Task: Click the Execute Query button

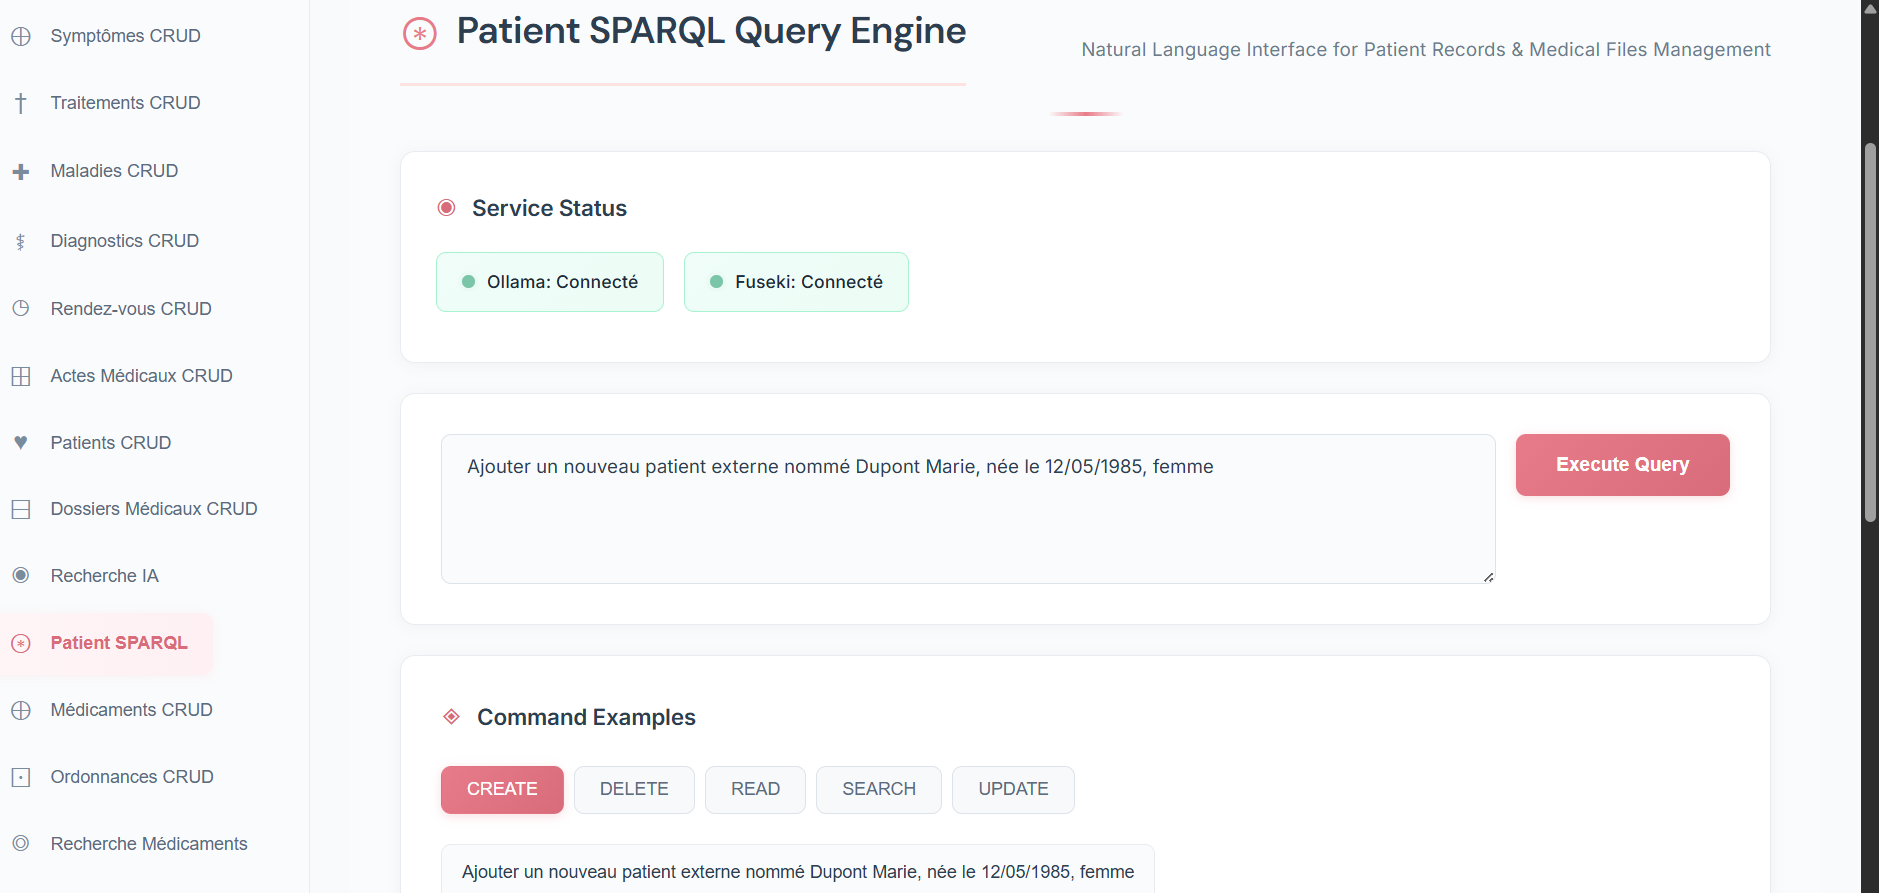Action: coord(1622,465)
